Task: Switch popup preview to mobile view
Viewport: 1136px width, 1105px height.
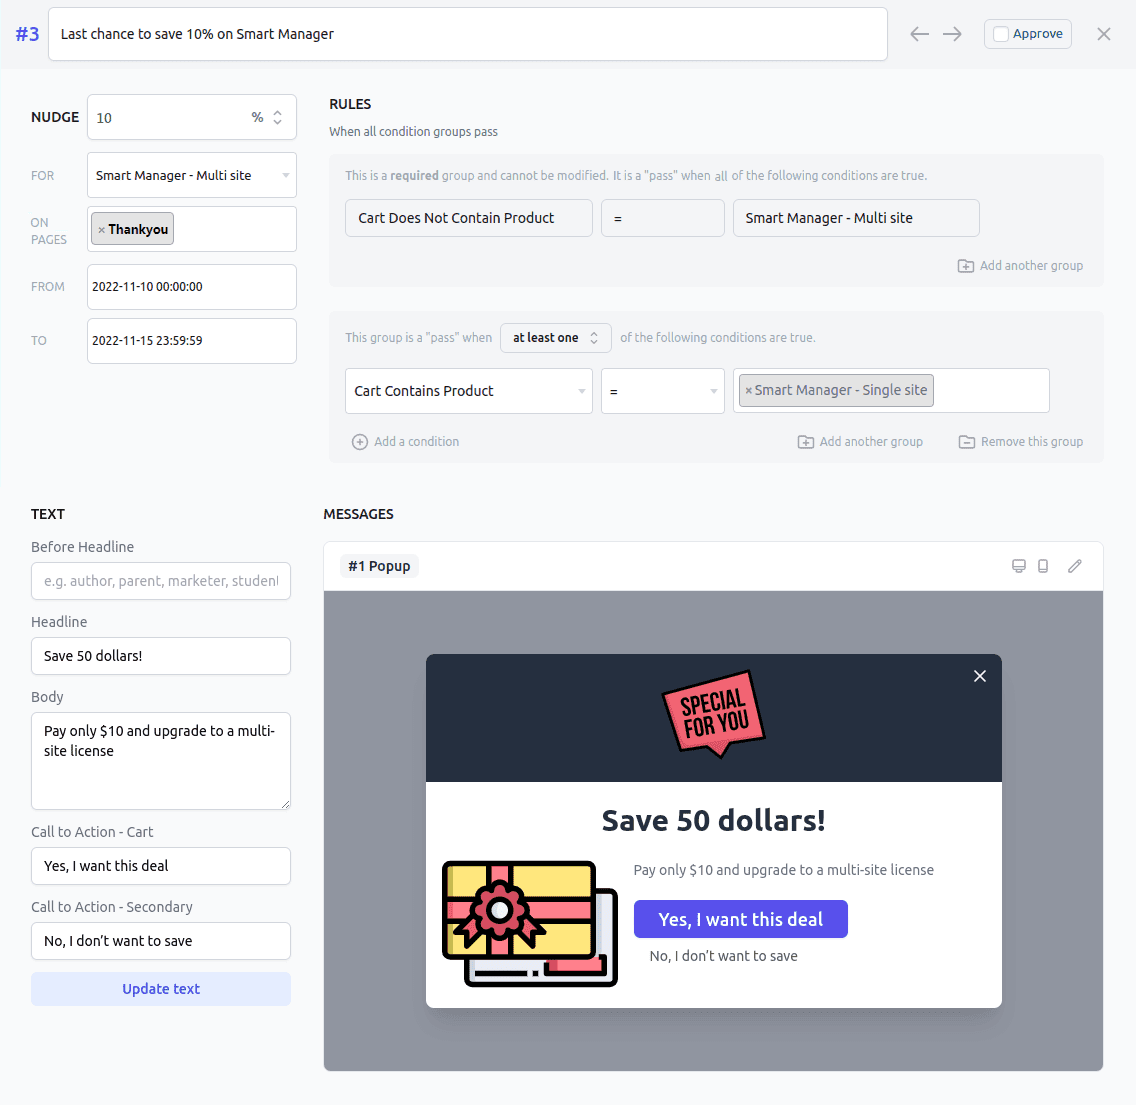Action: (x=1043, y=565)
